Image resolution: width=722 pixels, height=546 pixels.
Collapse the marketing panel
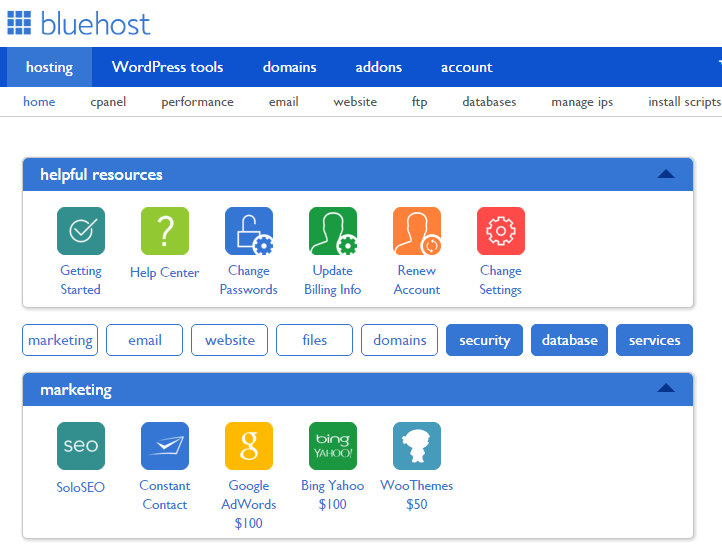tap(666, 388)
